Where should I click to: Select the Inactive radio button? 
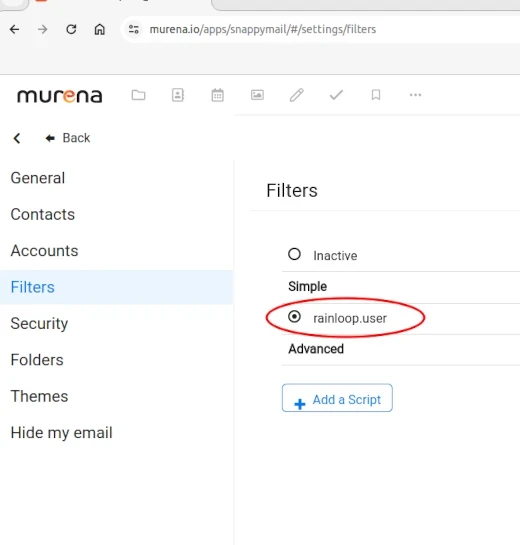294,254
